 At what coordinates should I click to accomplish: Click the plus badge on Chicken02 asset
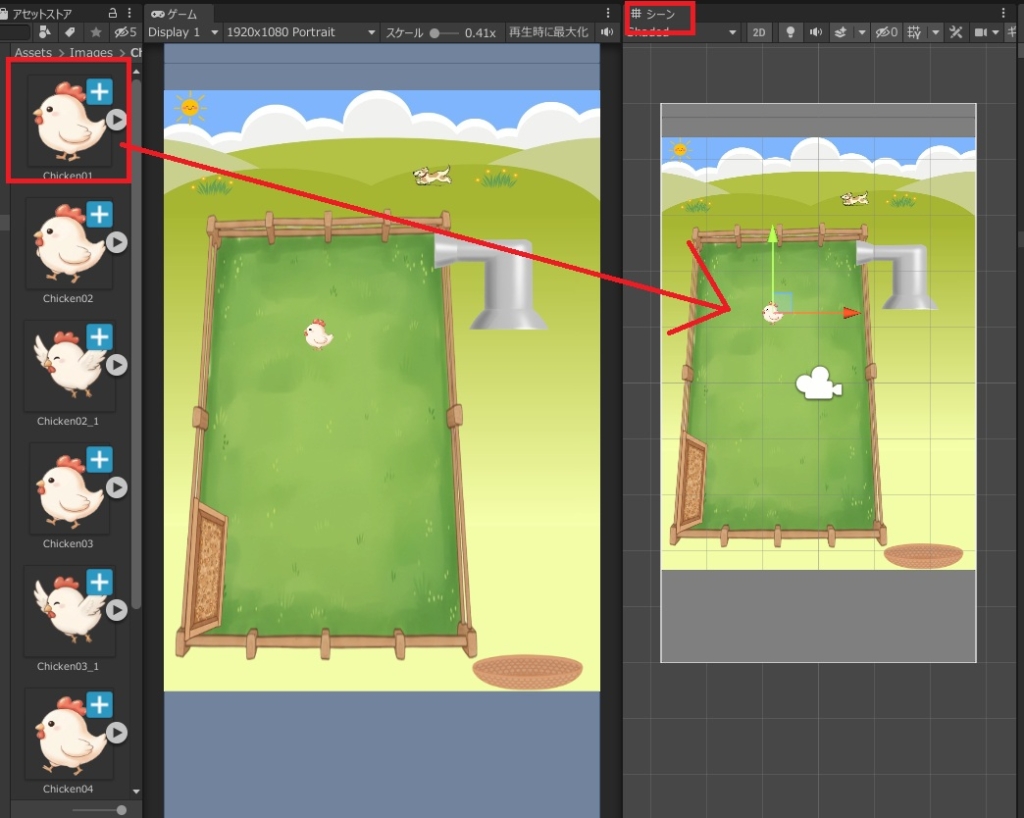coord(99,214)
